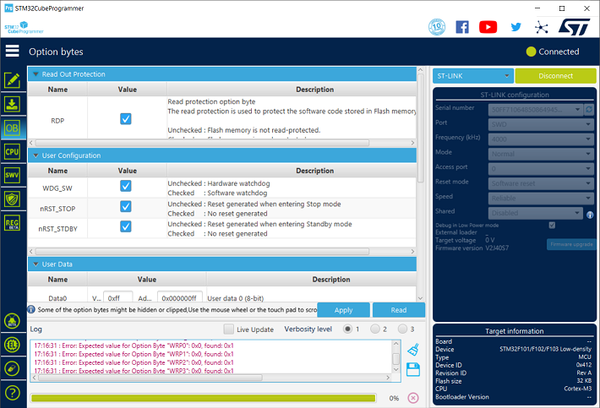Click the Data0 value input field
Viewport: 600px width, 408px height.
118,298
